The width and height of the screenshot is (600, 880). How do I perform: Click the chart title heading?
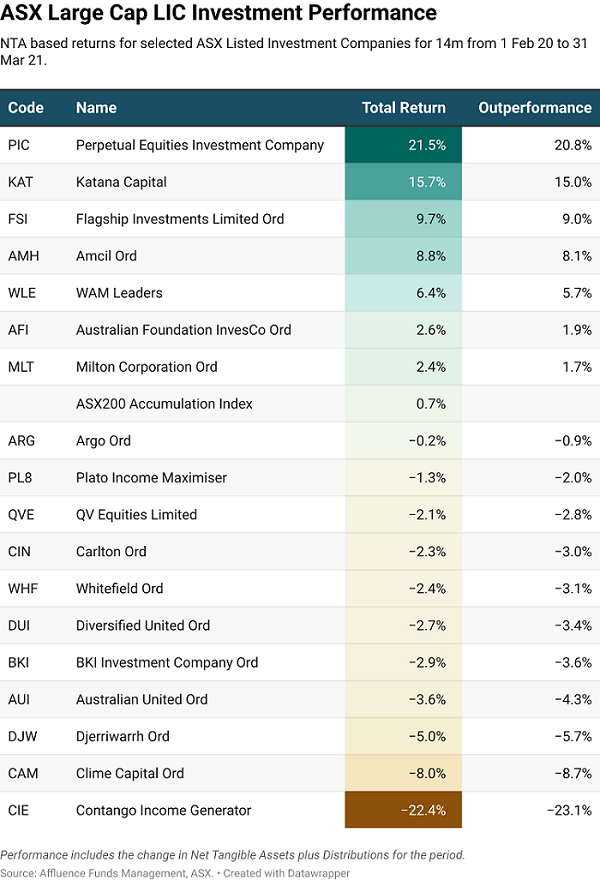(219, 13)
